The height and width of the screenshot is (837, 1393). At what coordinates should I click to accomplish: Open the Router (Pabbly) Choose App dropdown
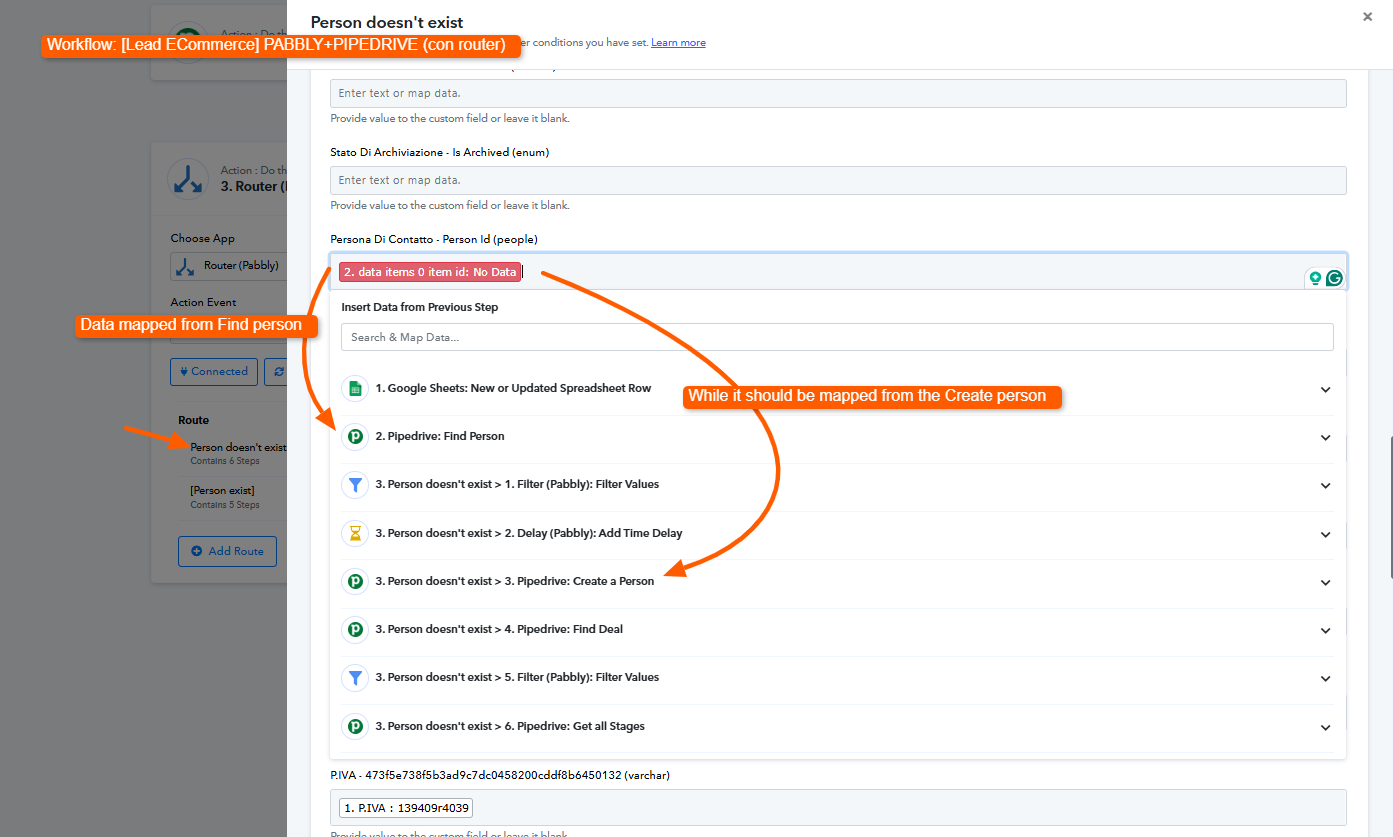pos(229,266)
